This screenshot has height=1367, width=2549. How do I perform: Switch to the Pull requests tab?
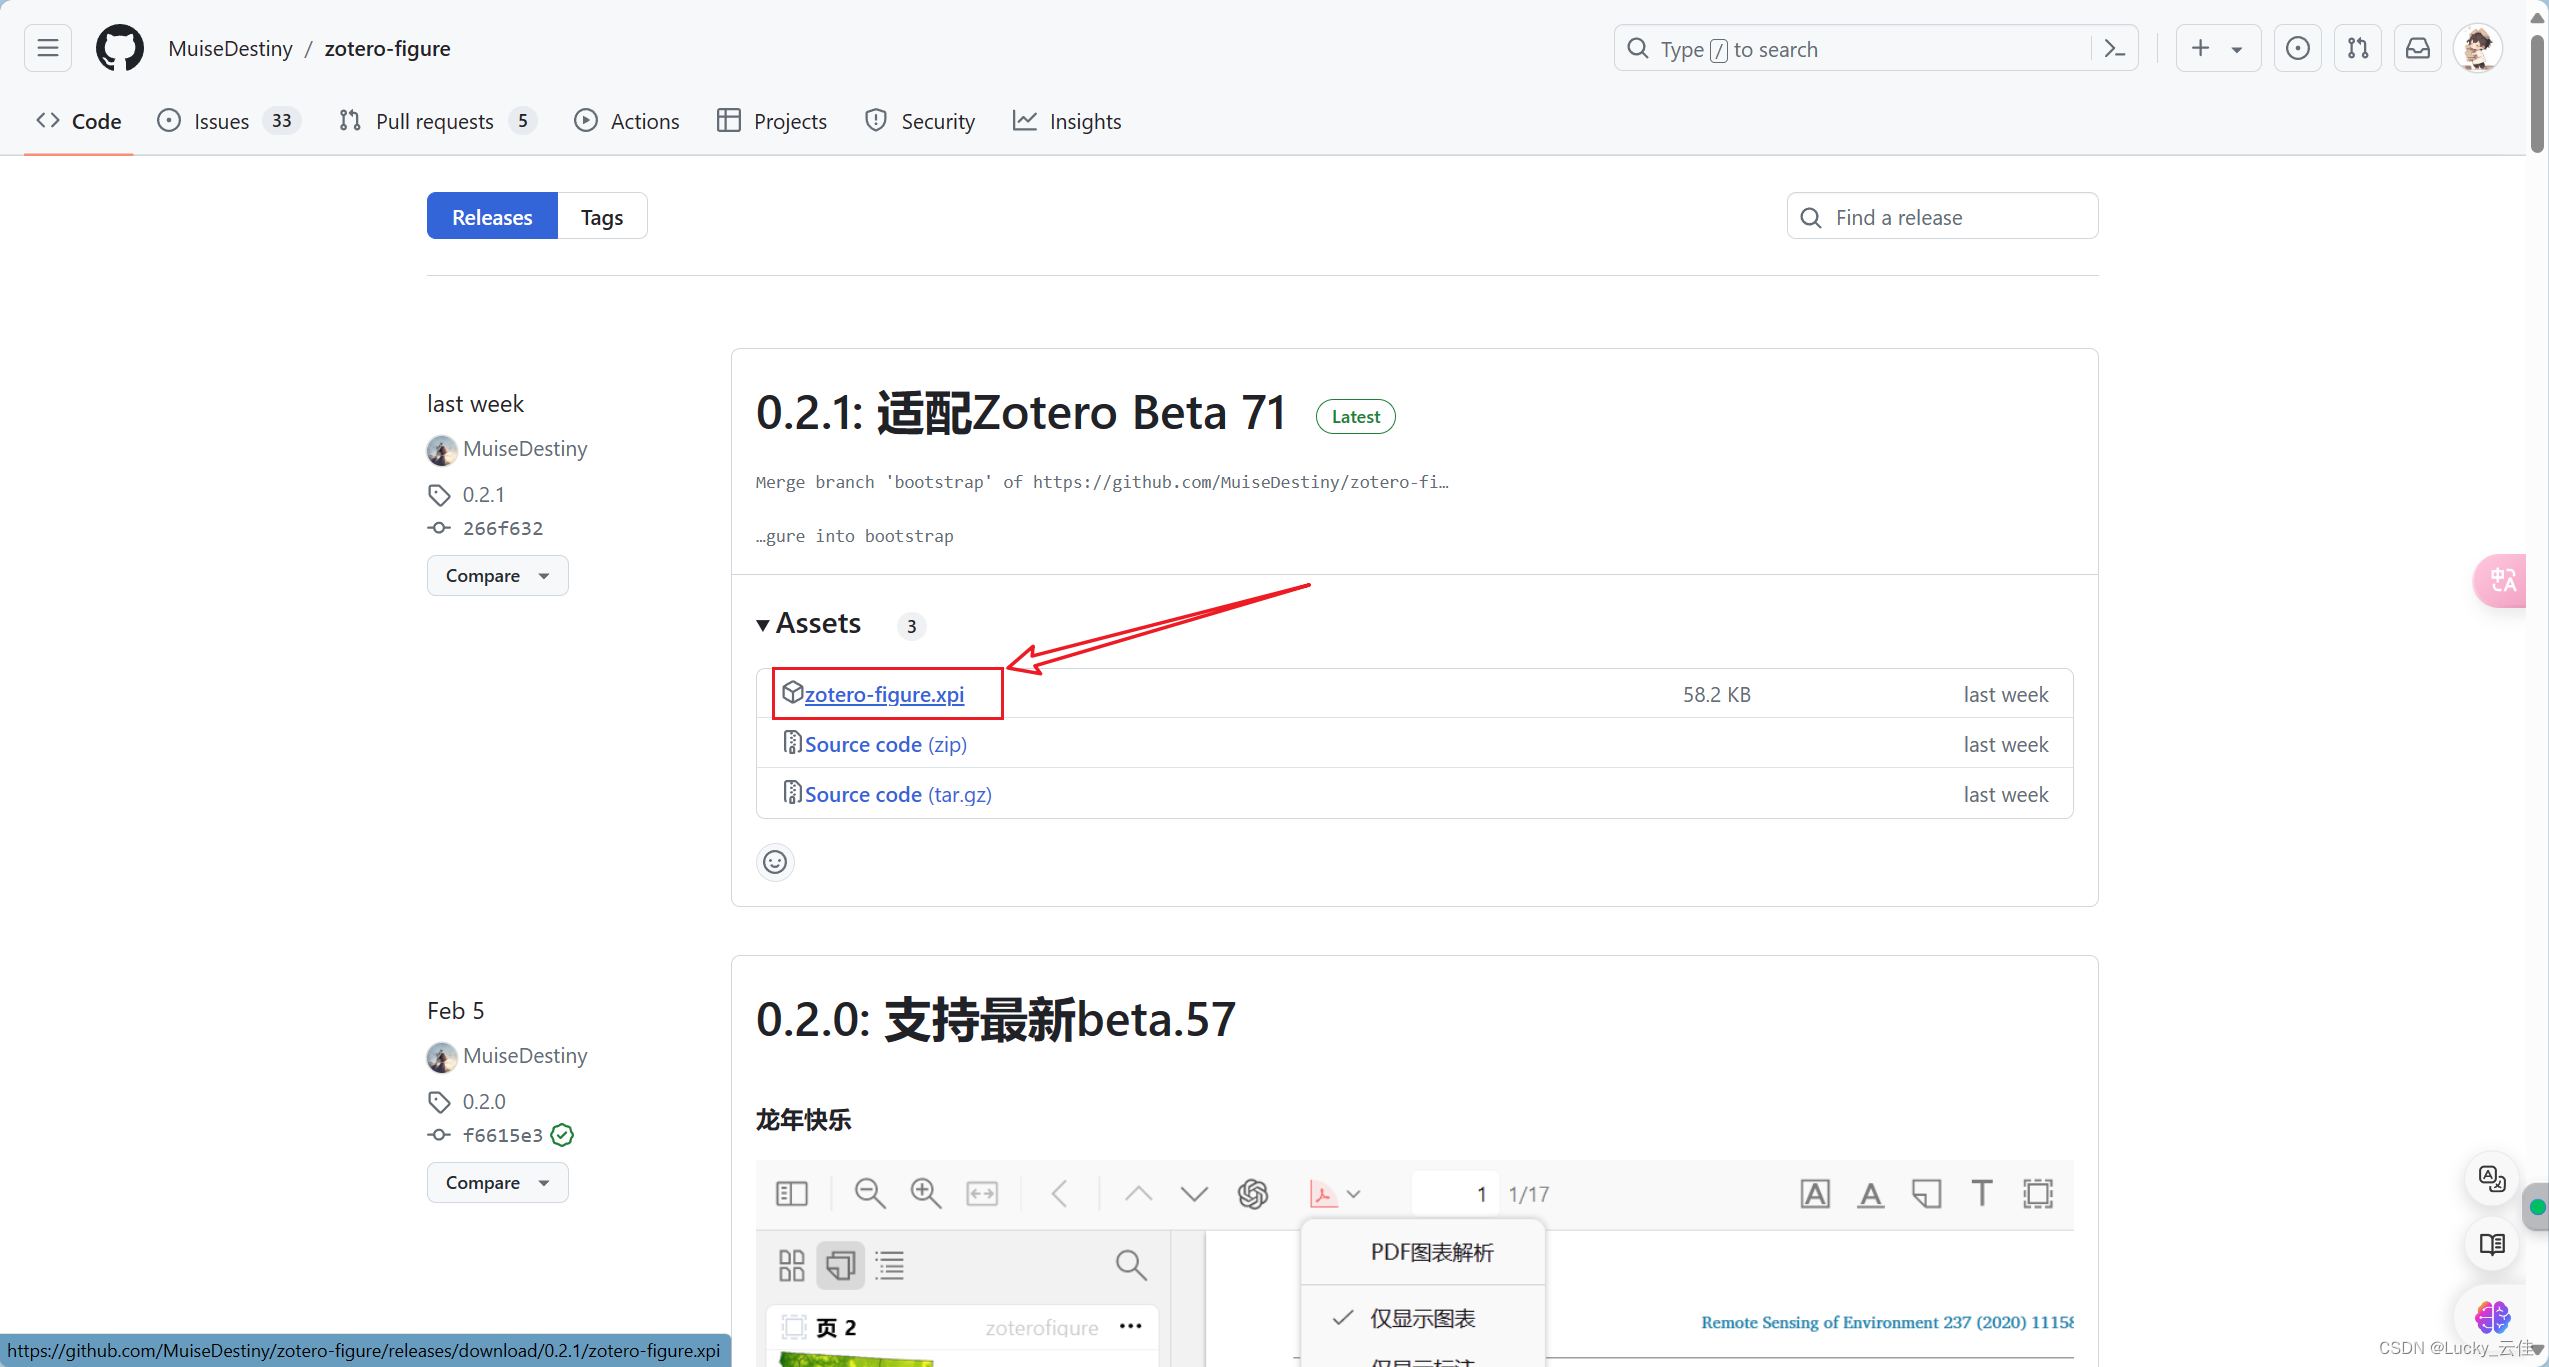pos(439,121)
